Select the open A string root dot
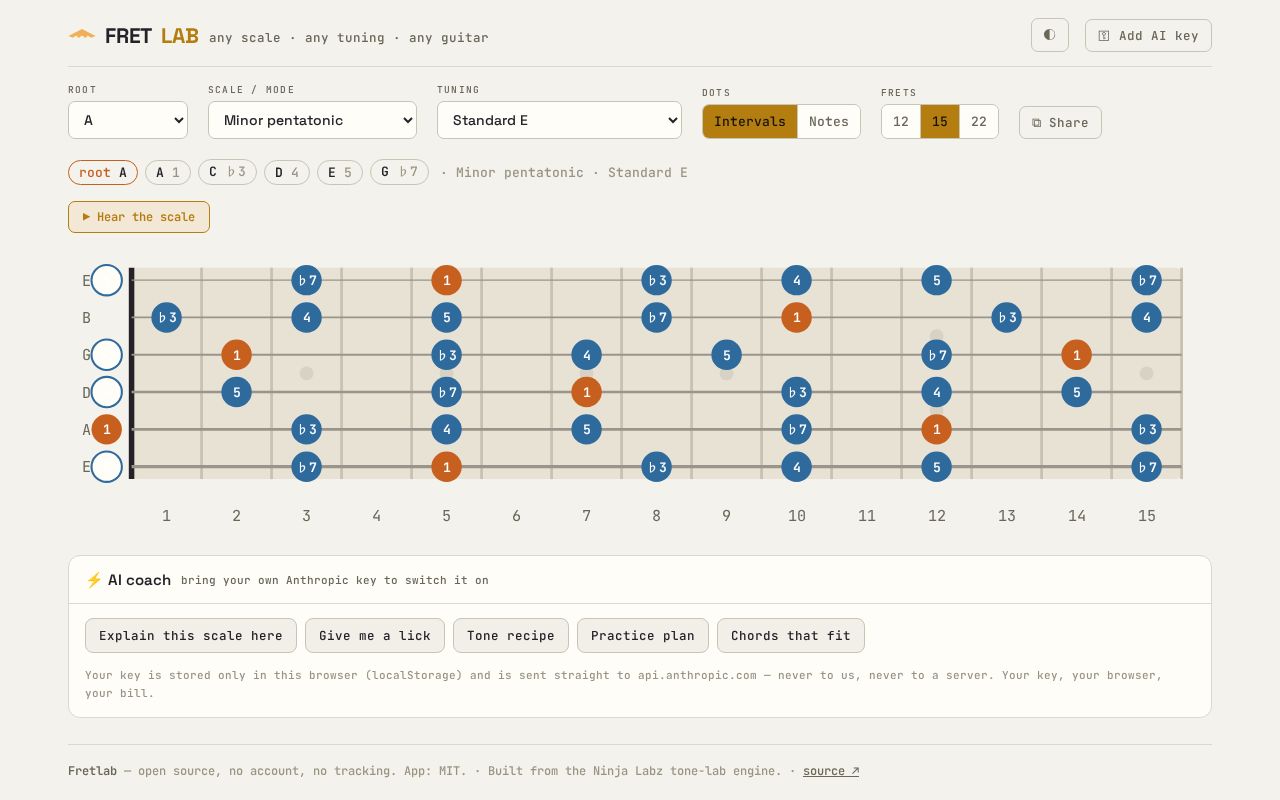1280x800 pixels. tap(106, 429)
